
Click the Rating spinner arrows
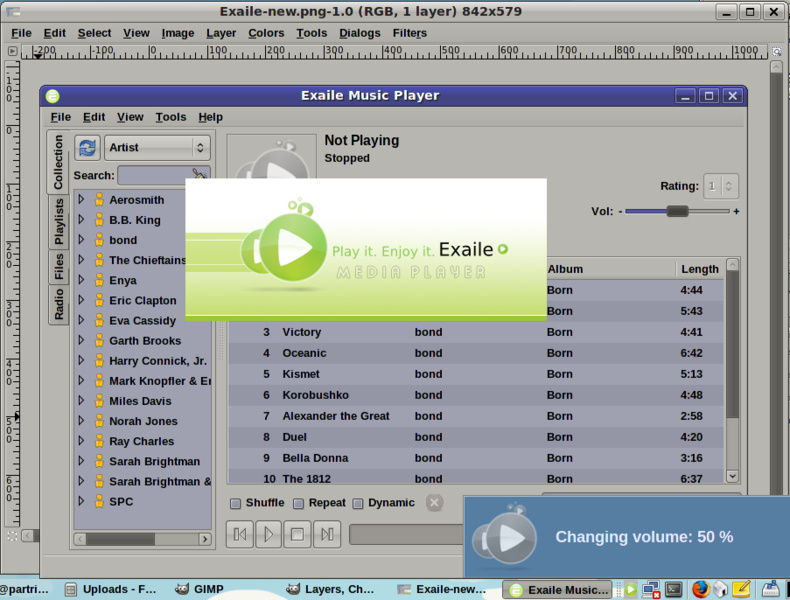coord(728,186)
